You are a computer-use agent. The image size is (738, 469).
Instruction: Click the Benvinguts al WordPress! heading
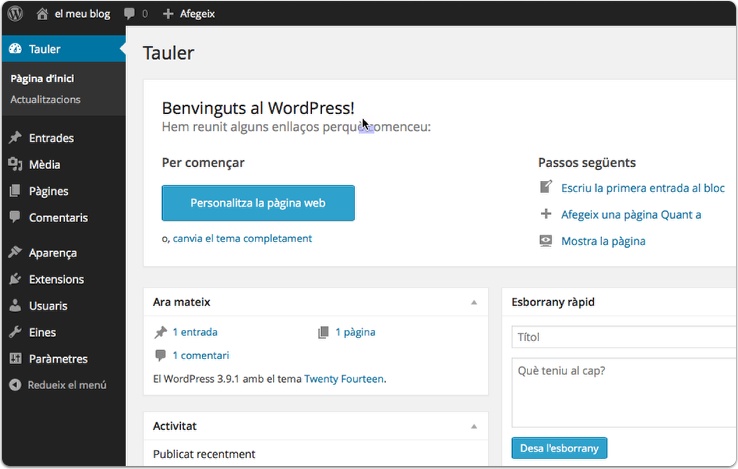[x=258, y=108]
